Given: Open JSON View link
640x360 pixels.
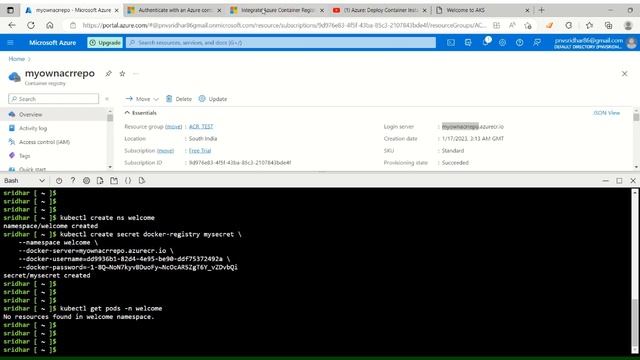Looking at the screenshot, I should pos(606,113).
